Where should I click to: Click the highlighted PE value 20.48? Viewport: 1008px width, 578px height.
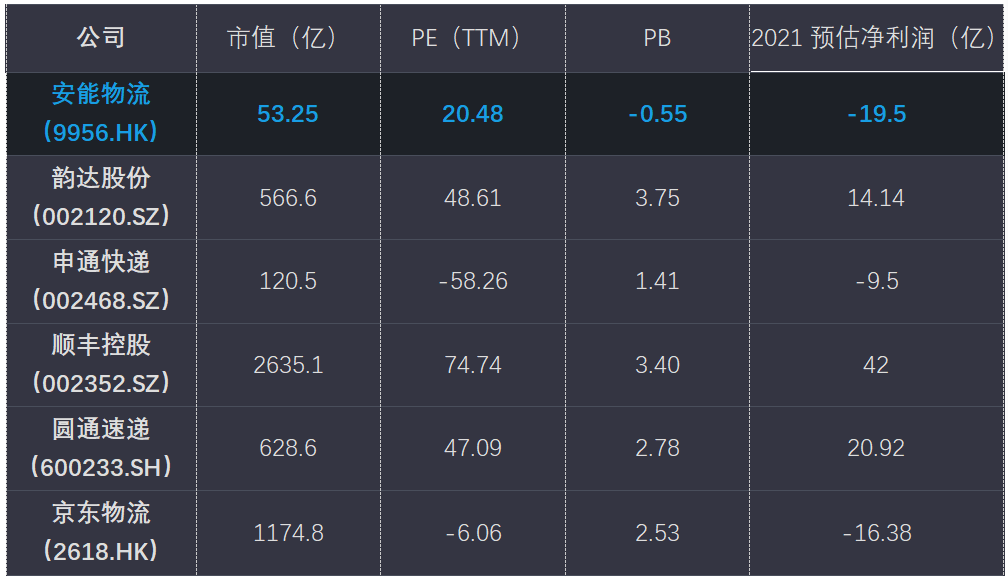tap(472, 114)
